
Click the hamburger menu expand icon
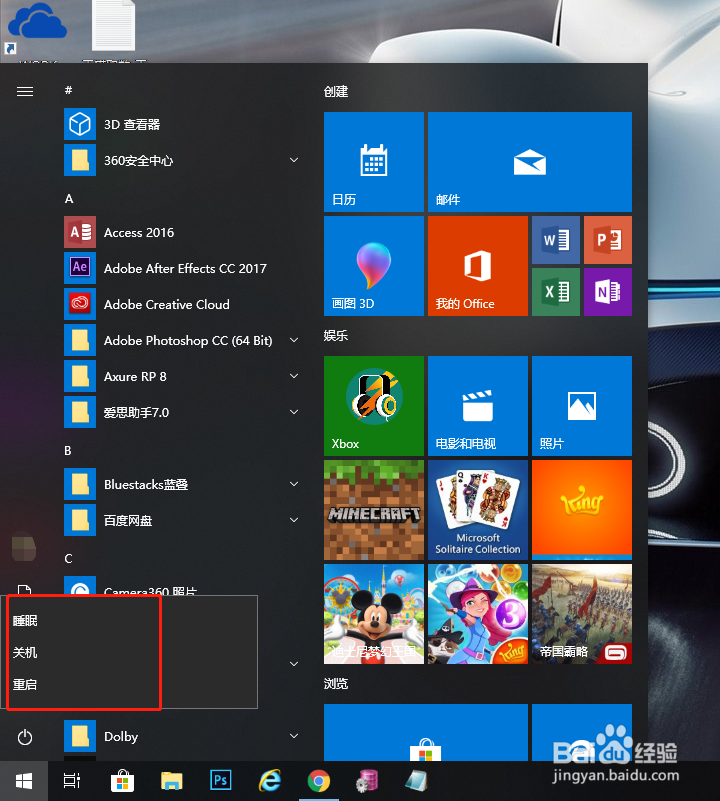[25, 91]
